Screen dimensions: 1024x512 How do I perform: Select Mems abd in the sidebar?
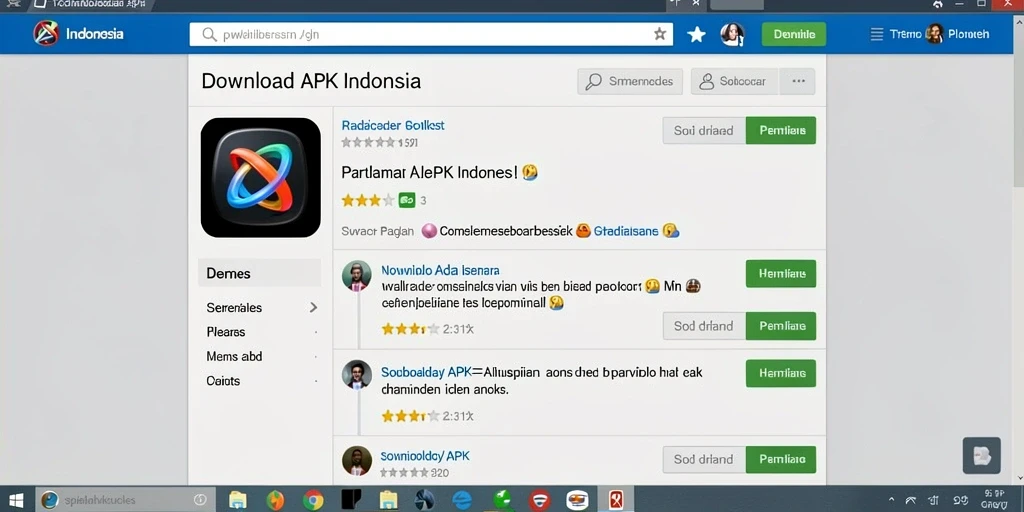(234, 357)
